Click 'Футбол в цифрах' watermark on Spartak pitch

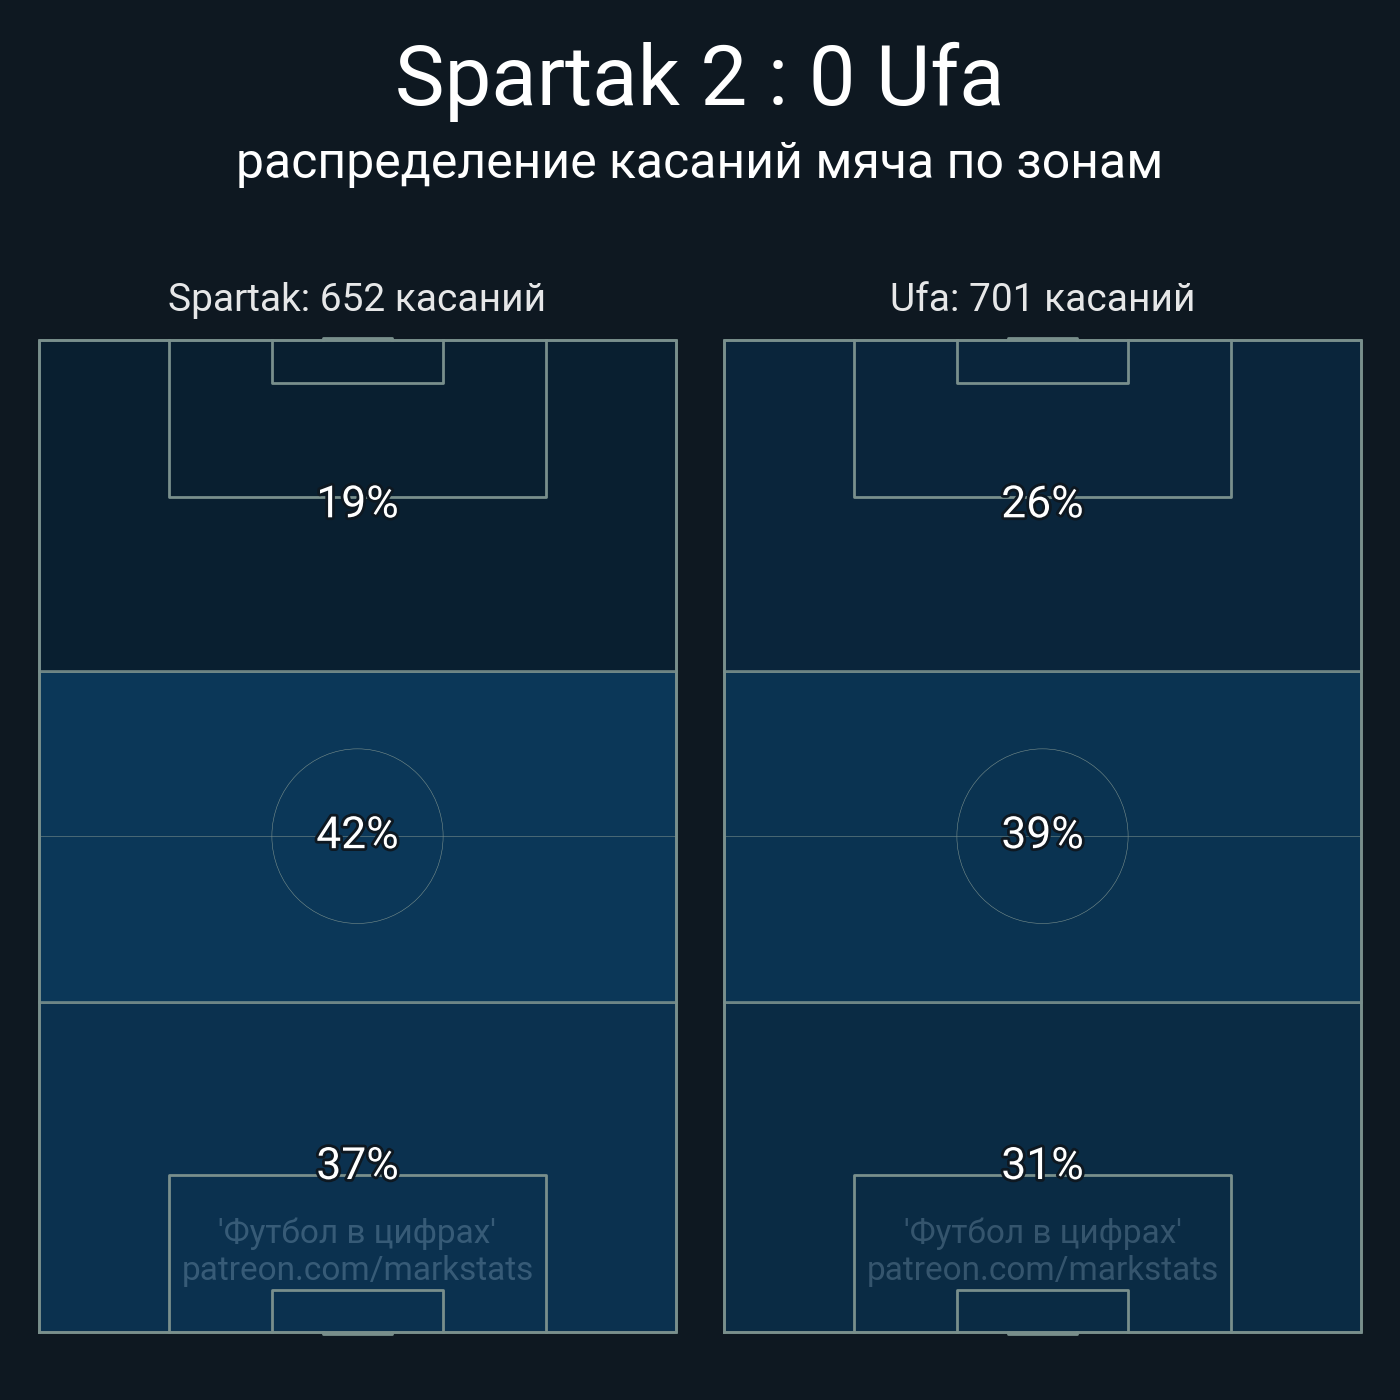tap(357, 1231)
